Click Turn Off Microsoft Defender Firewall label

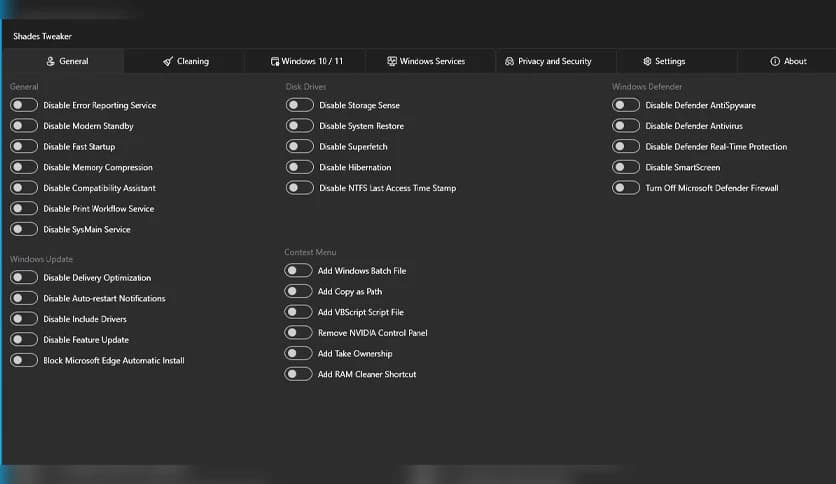711,188
